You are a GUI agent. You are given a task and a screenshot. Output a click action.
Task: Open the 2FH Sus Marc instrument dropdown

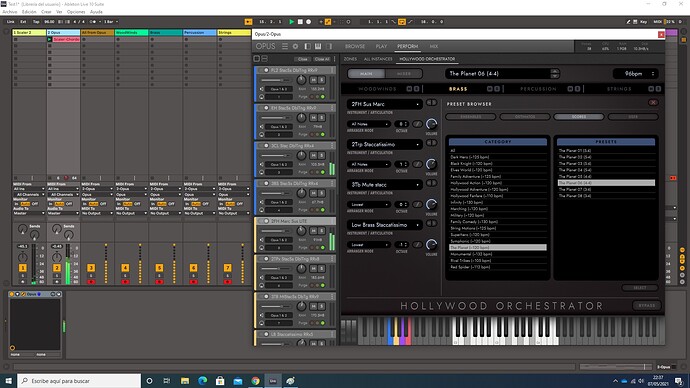tap(385, 104)
